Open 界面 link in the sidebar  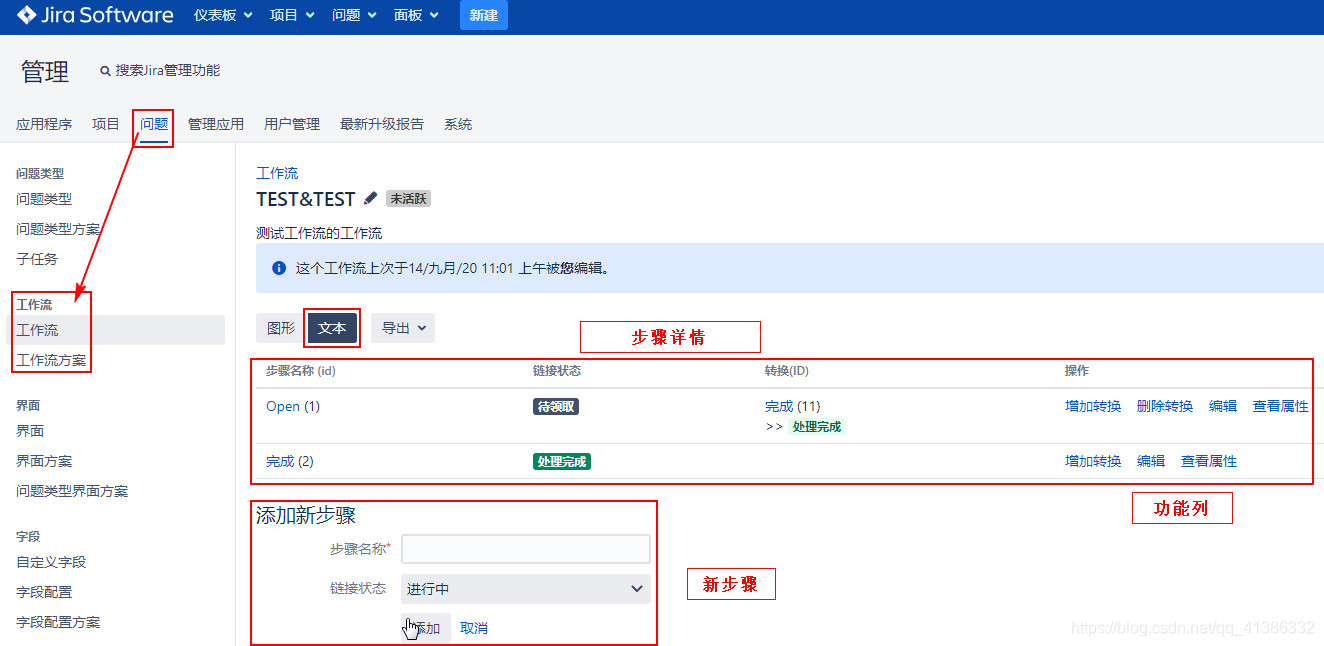click(x=30, y=431)
